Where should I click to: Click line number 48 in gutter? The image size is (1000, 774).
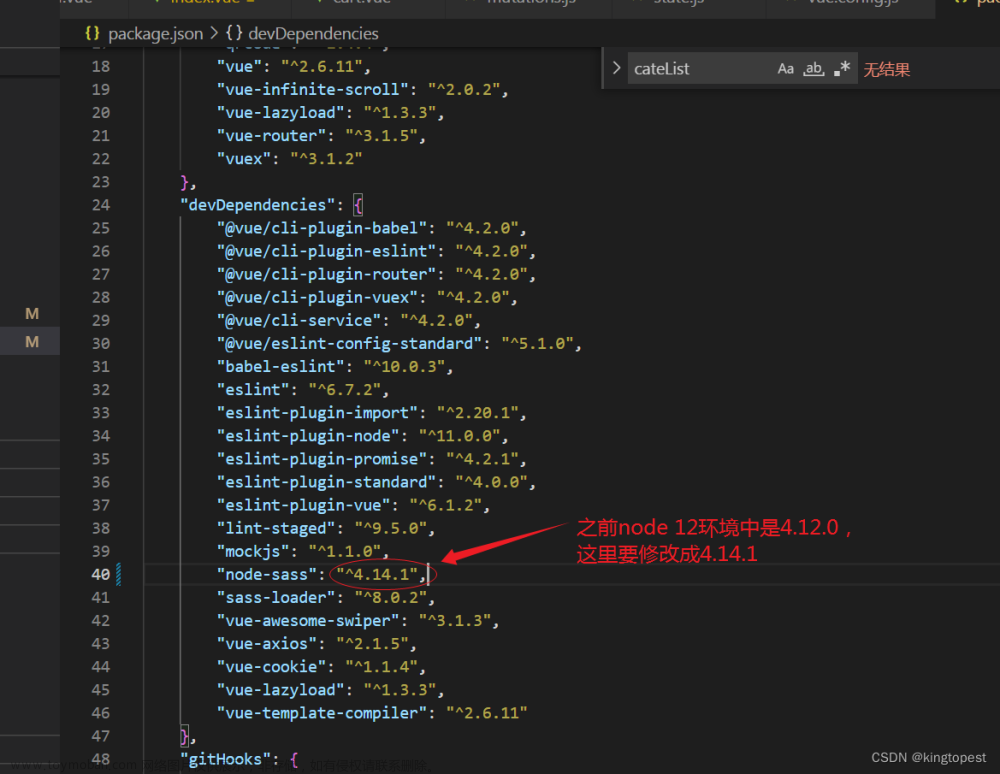(101, 759)
